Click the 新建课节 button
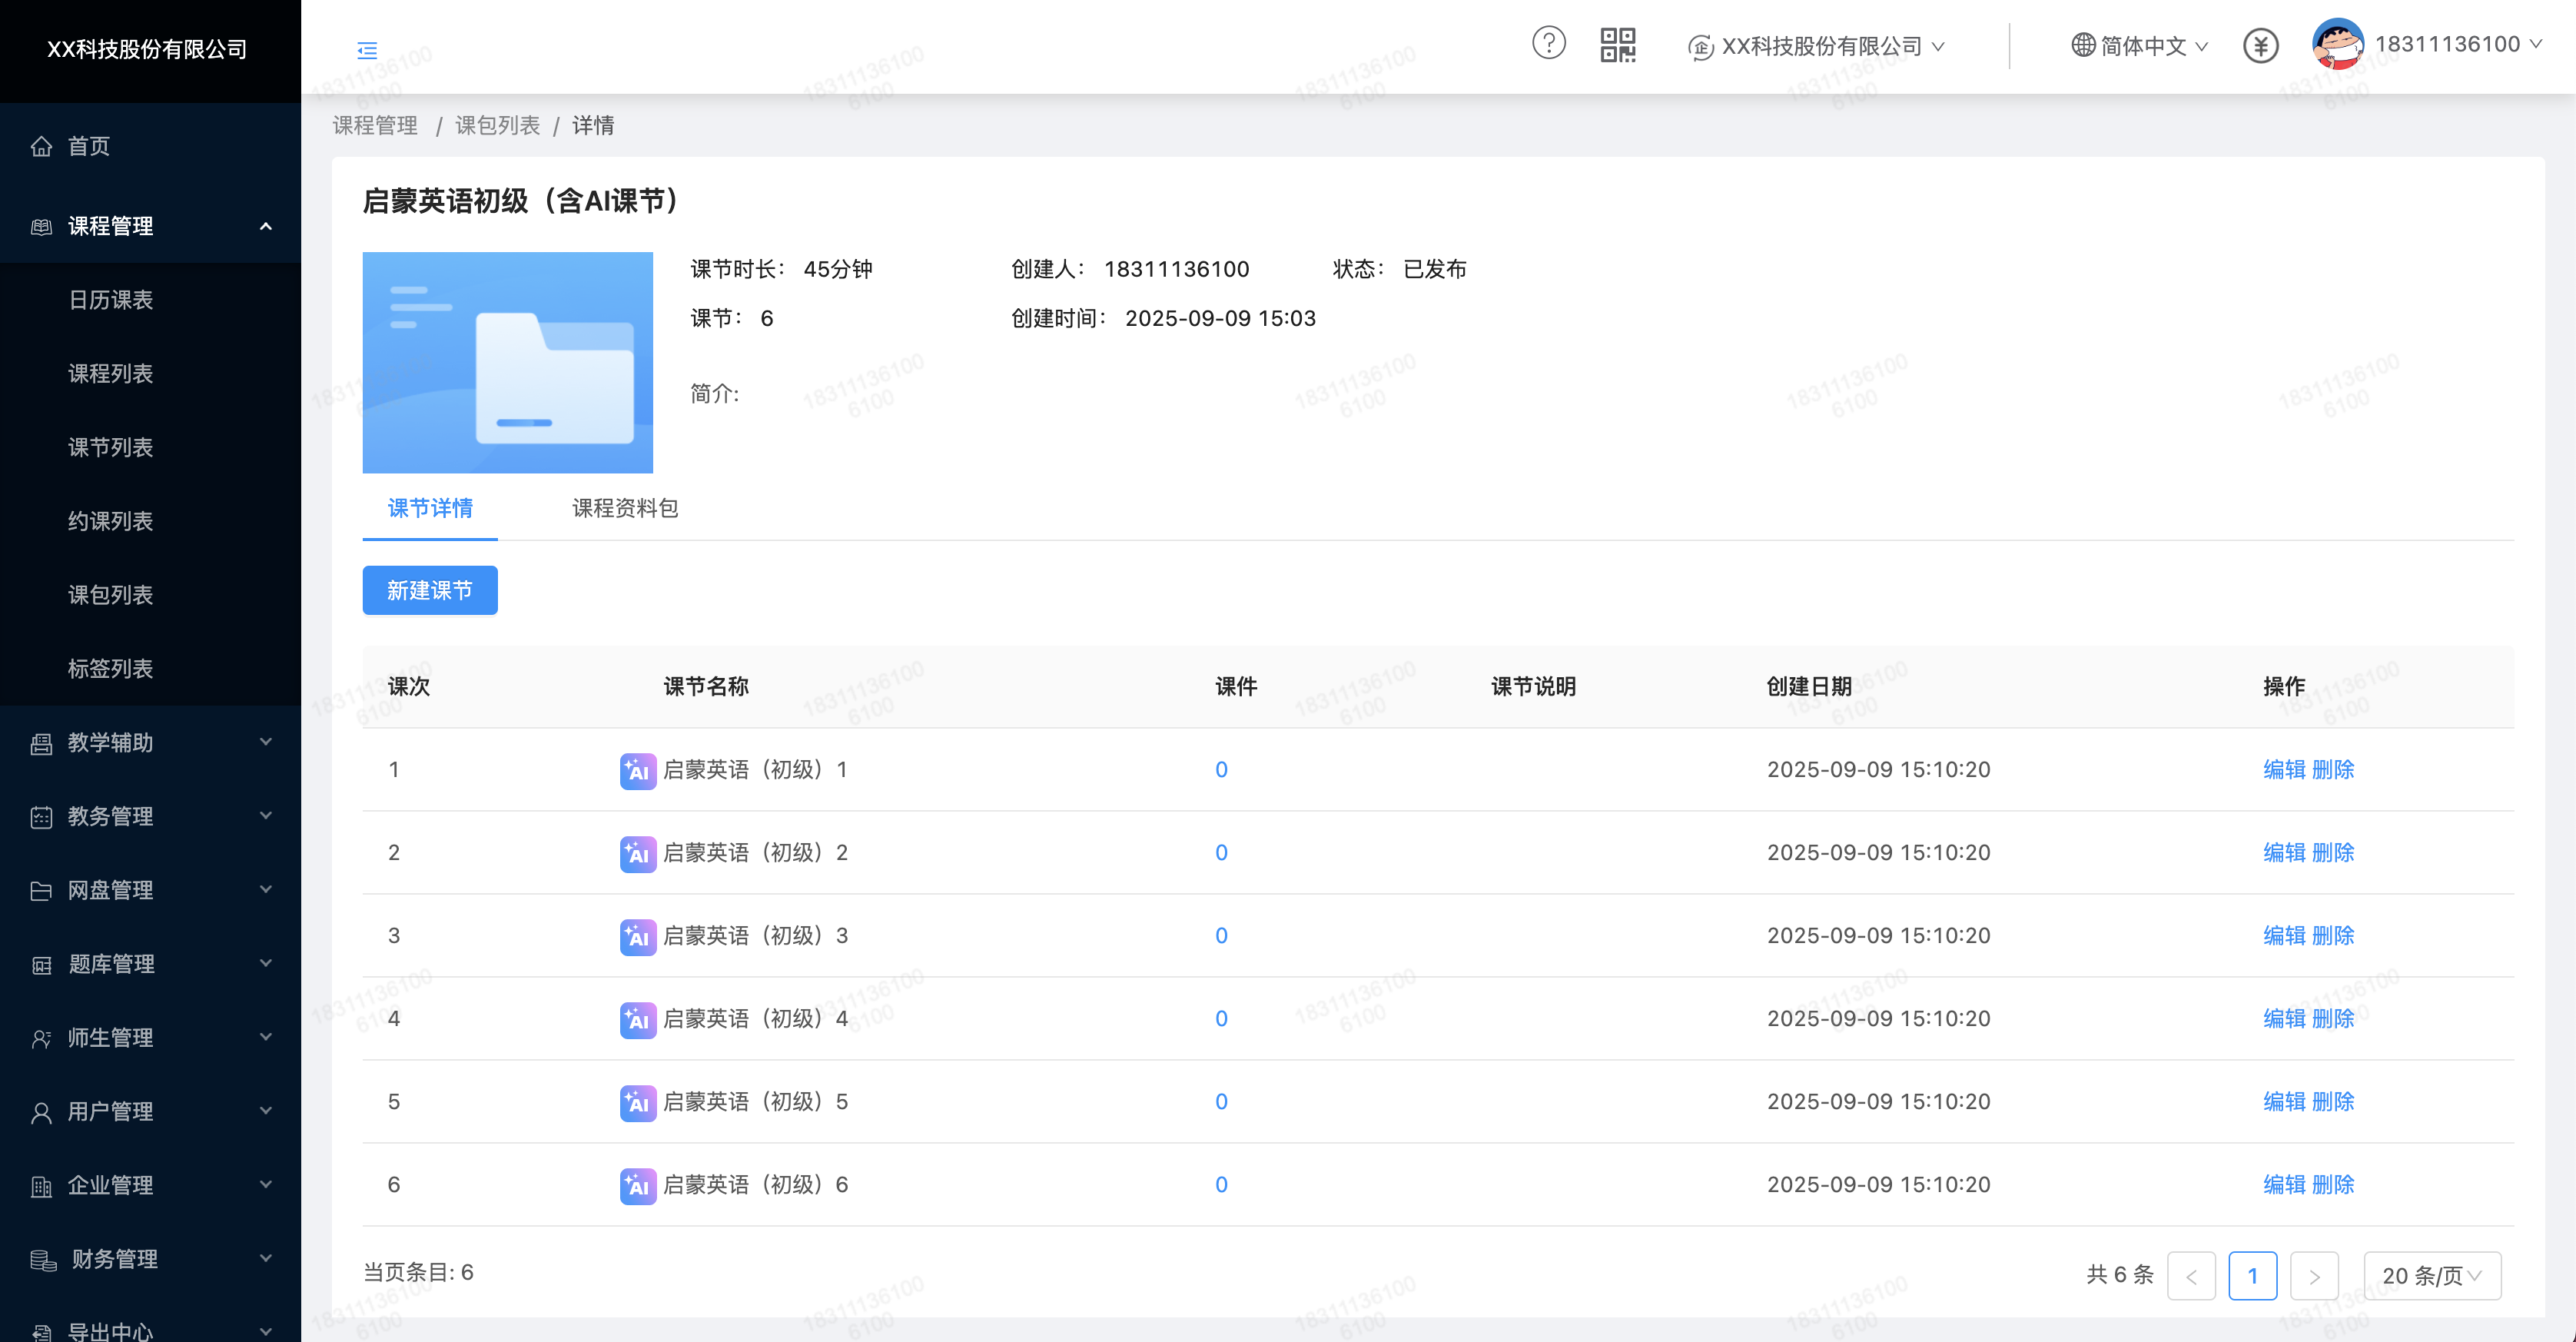2576x1342 pixels. (429, 591)
